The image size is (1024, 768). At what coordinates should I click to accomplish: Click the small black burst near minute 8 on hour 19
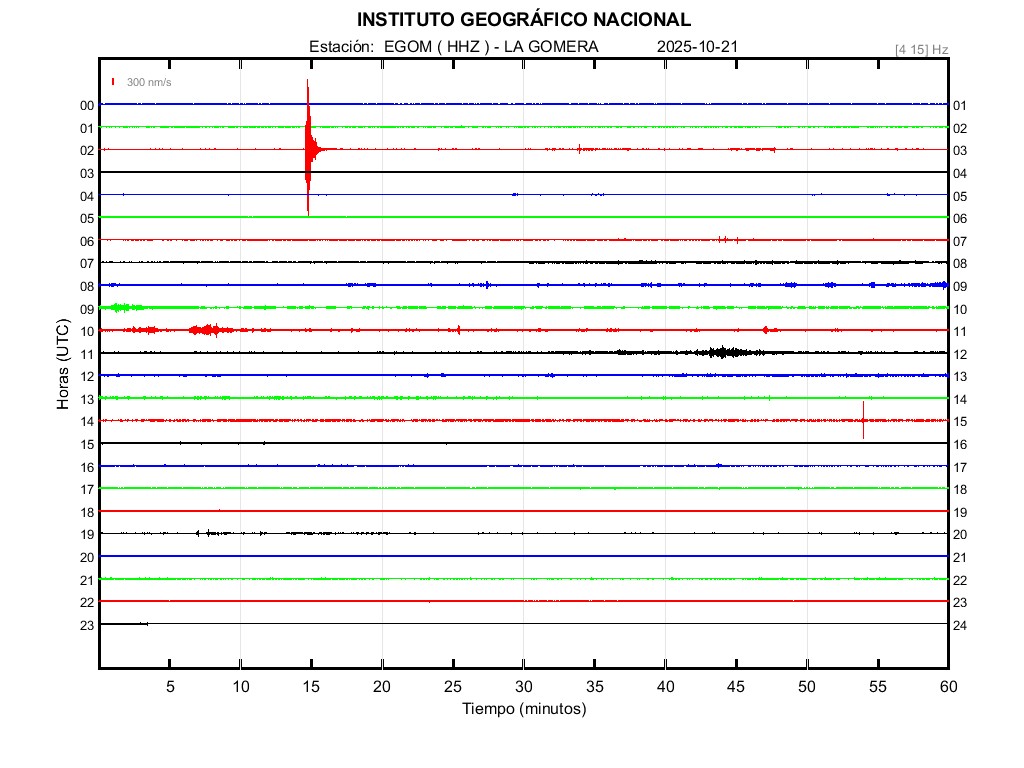[209, 533]
